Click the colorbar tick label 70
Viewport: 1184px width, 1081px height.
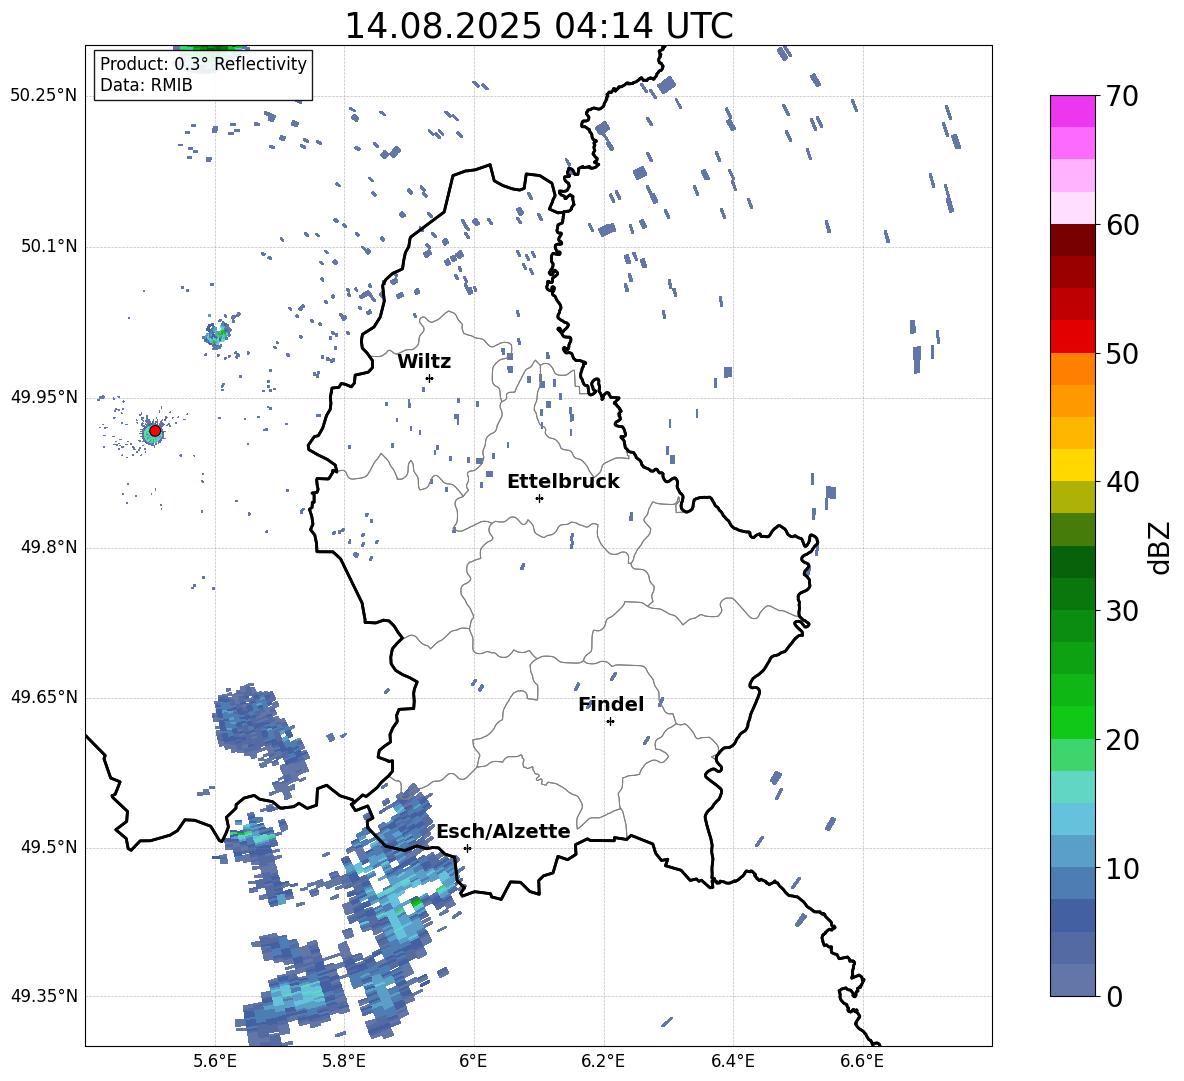tap(1122, 97)
